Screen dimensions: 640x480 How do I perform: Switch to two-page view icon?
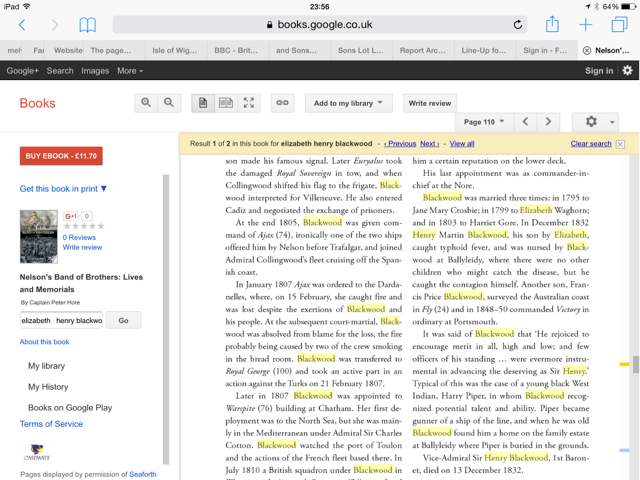click(226, 103)
